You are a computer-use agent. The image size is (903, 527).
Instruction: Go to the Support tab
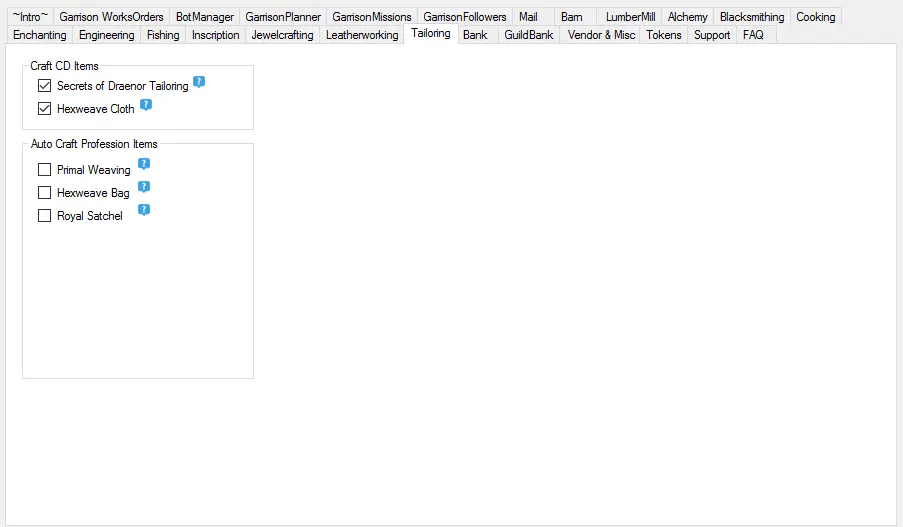click(x=712, y=35)
